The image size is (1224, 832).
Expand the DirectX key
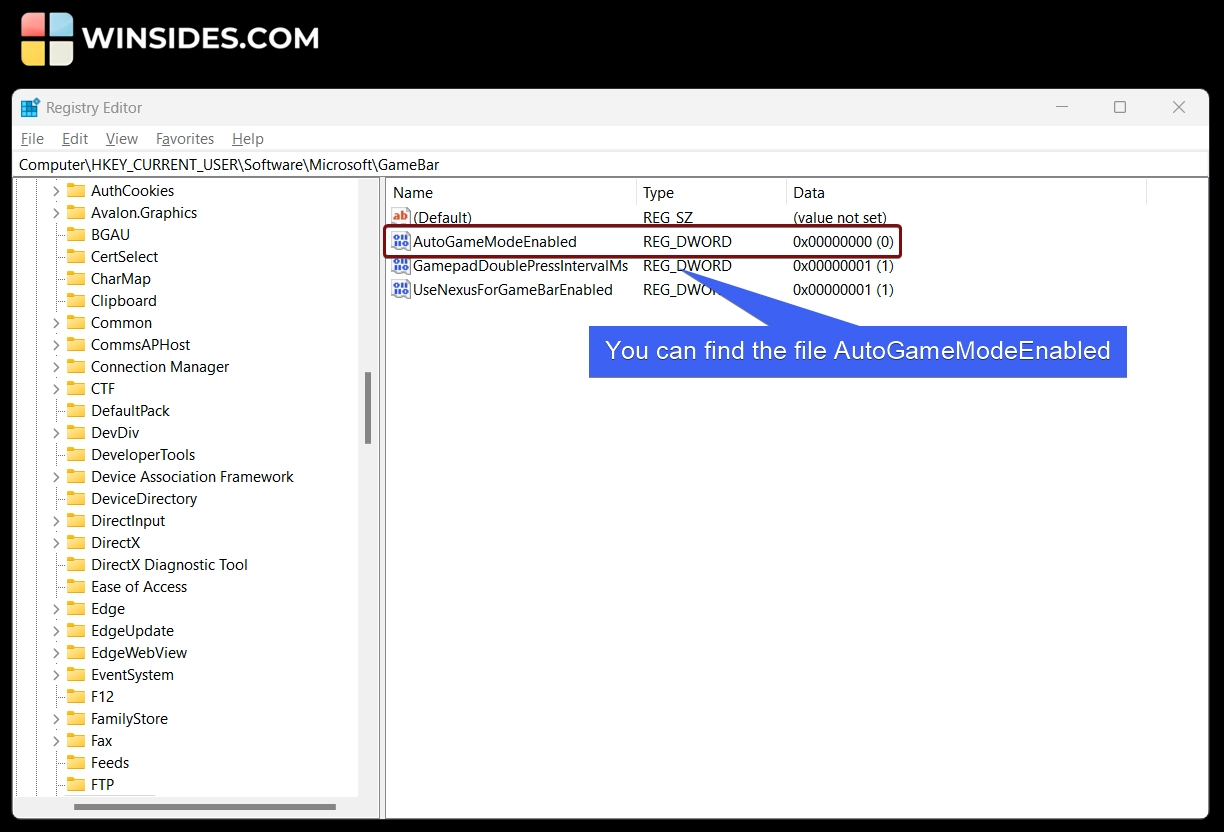pos(56,543)
